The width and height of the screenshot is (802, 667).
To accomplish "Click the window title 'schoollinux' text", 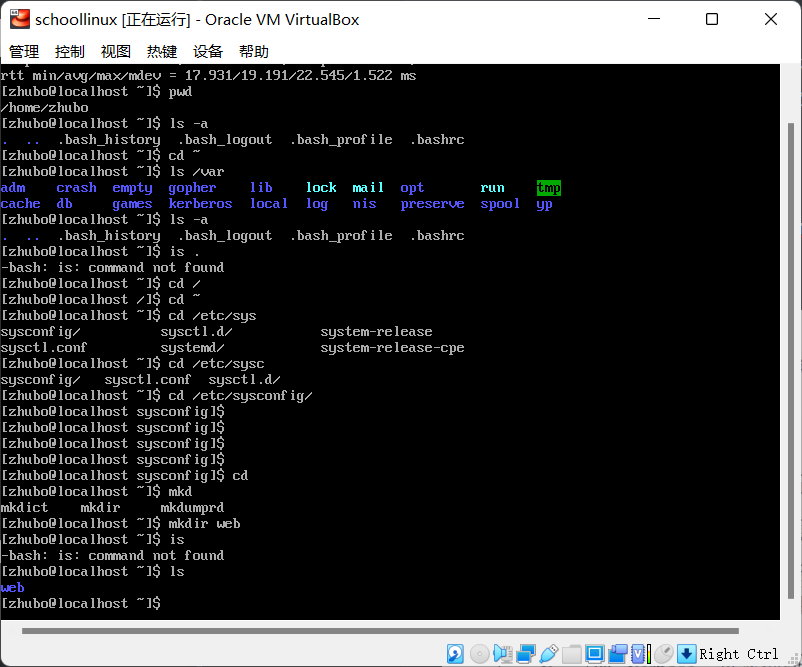I will (x=76, y=19).
